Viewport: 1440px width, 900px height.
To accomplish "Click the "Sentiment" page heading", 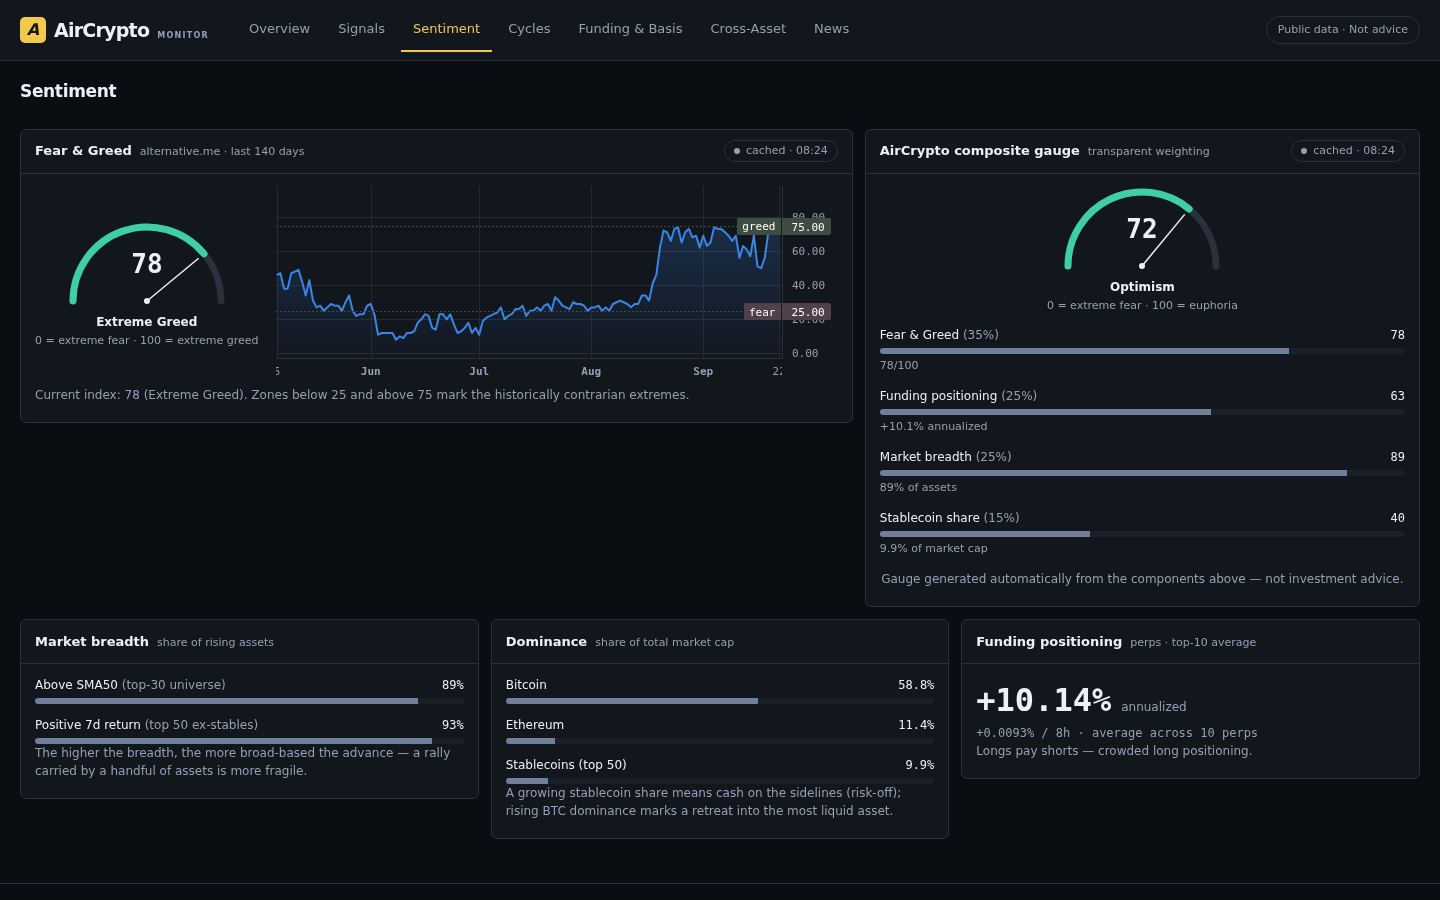I will [x=68, y=91].
